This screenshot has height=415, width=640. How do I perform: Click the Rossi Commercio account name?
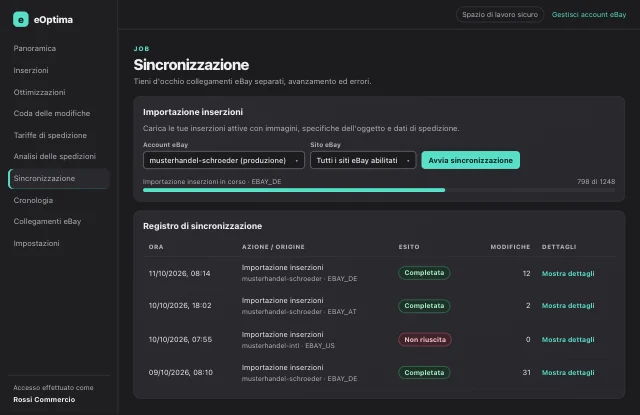pos(44,399)
